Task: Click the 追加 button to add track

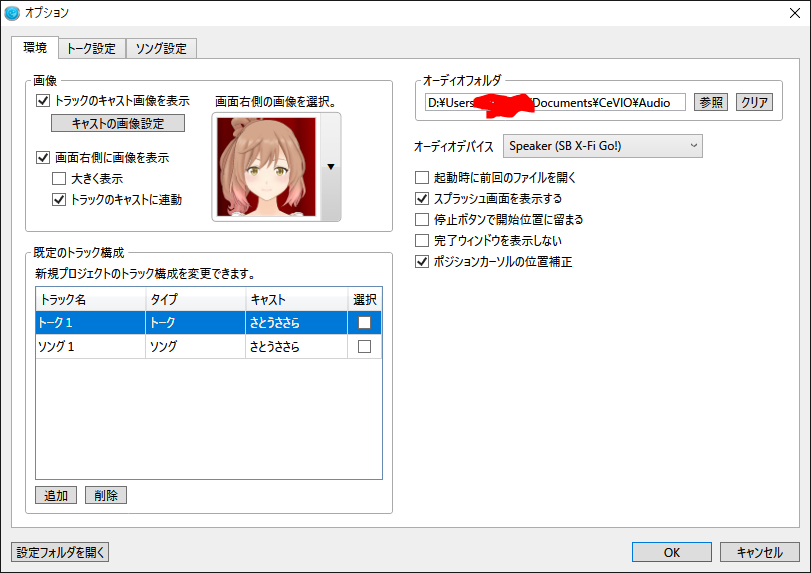Action: [x=56, y=495]
